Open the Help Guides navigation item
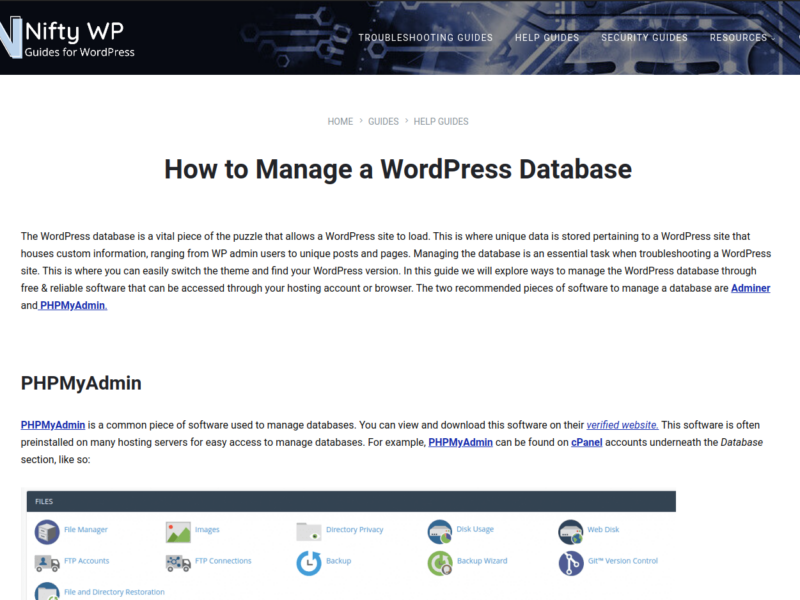Screen dimensions: 800x600 pyautogui.click(x=547, y=38)
